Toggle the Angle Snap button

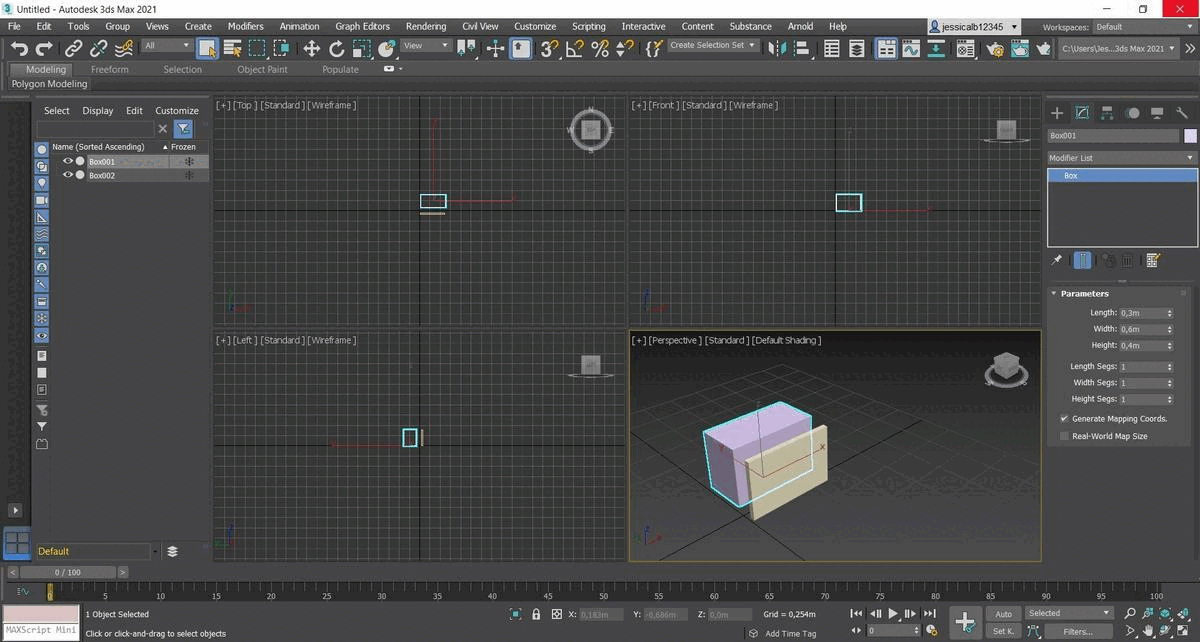pos(574,47)
